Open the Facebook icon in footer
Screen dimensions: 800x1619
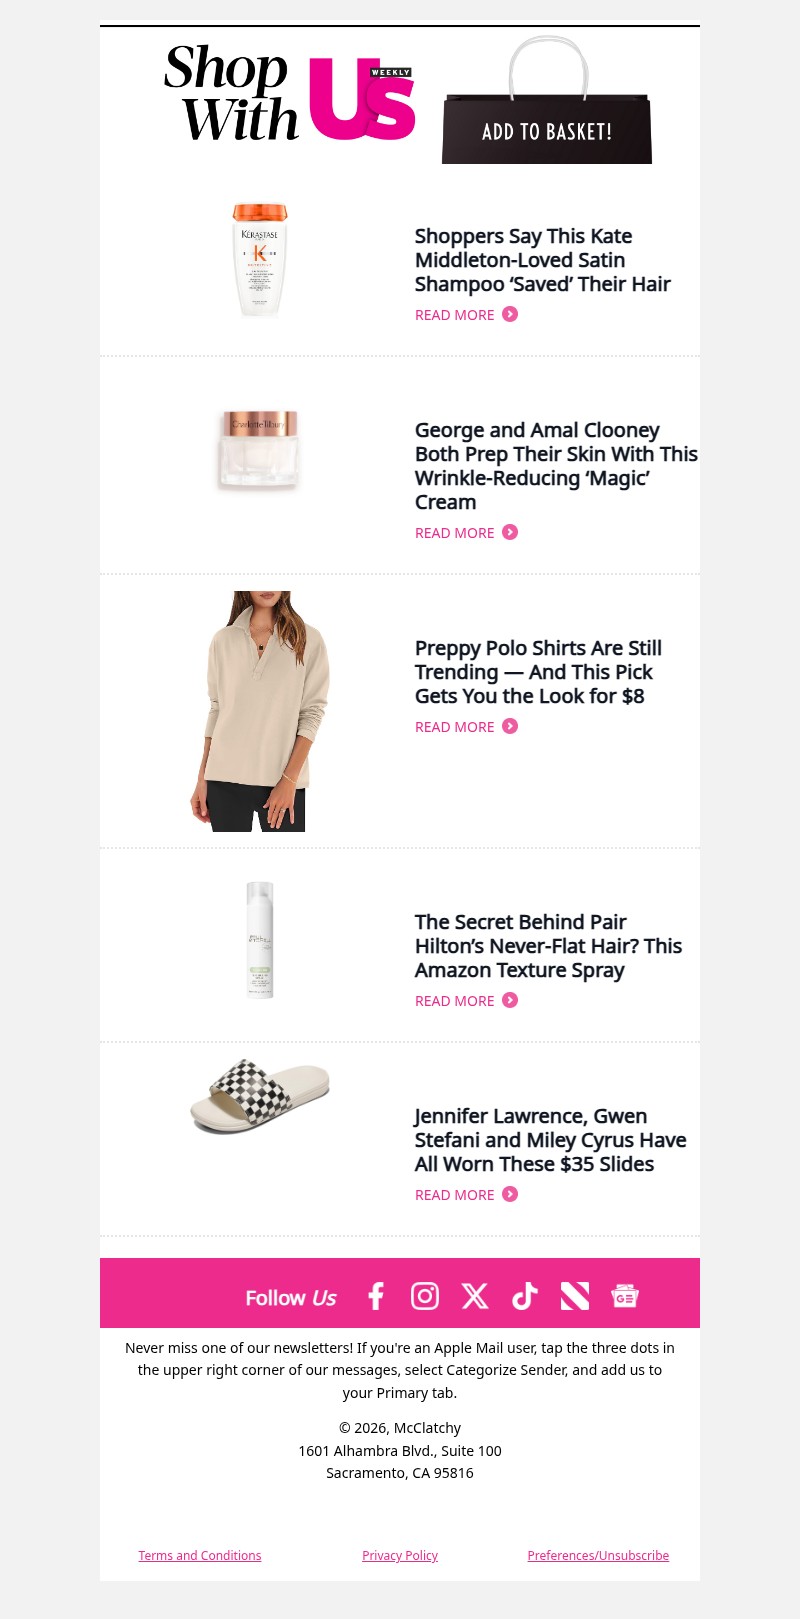click(376, 1296)
